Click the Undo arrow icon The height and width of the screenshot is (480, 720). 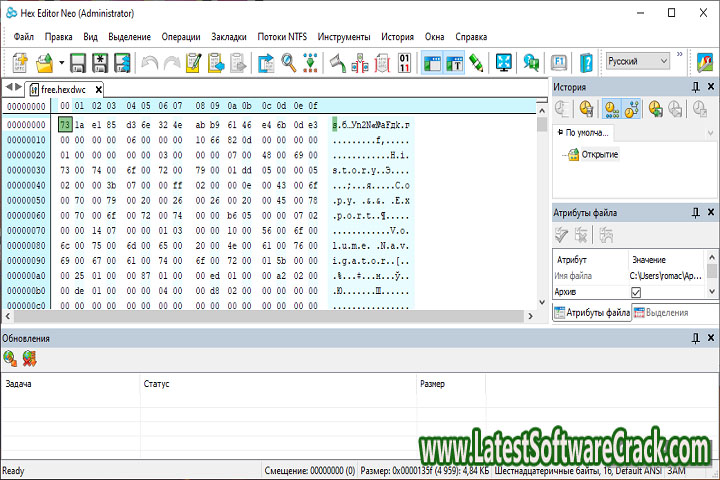pos(150,63)
